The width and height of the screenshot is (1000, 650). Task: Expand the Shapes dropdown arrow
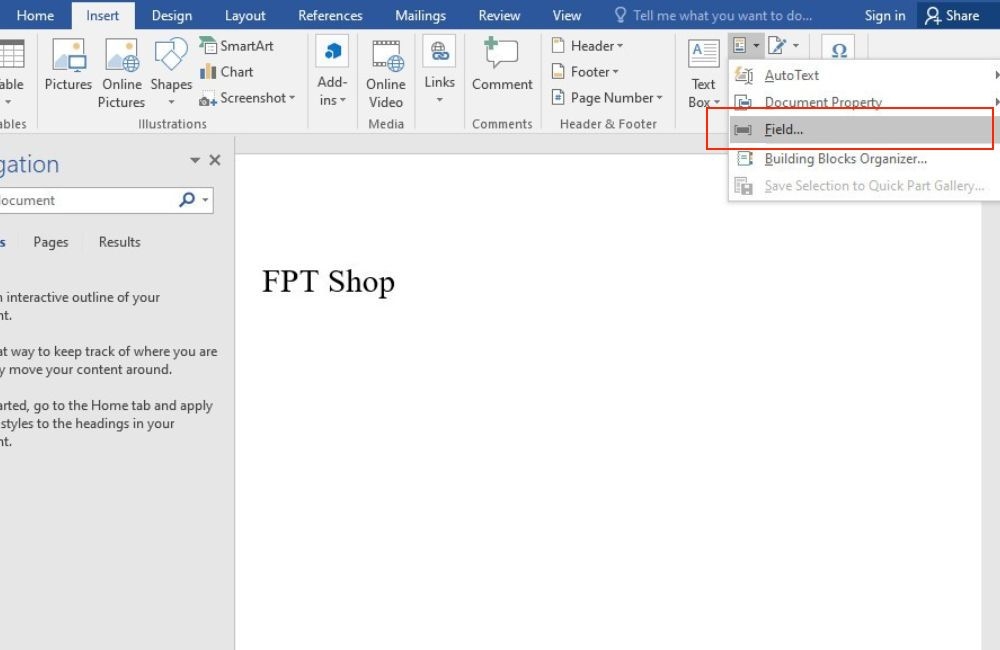coord(171,102)
